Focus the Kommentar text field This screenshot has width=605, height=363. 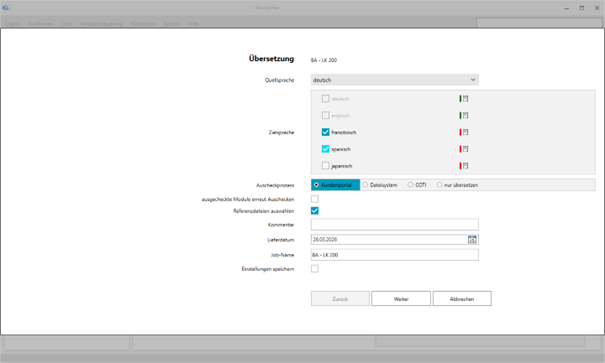(x=395, y=225)
